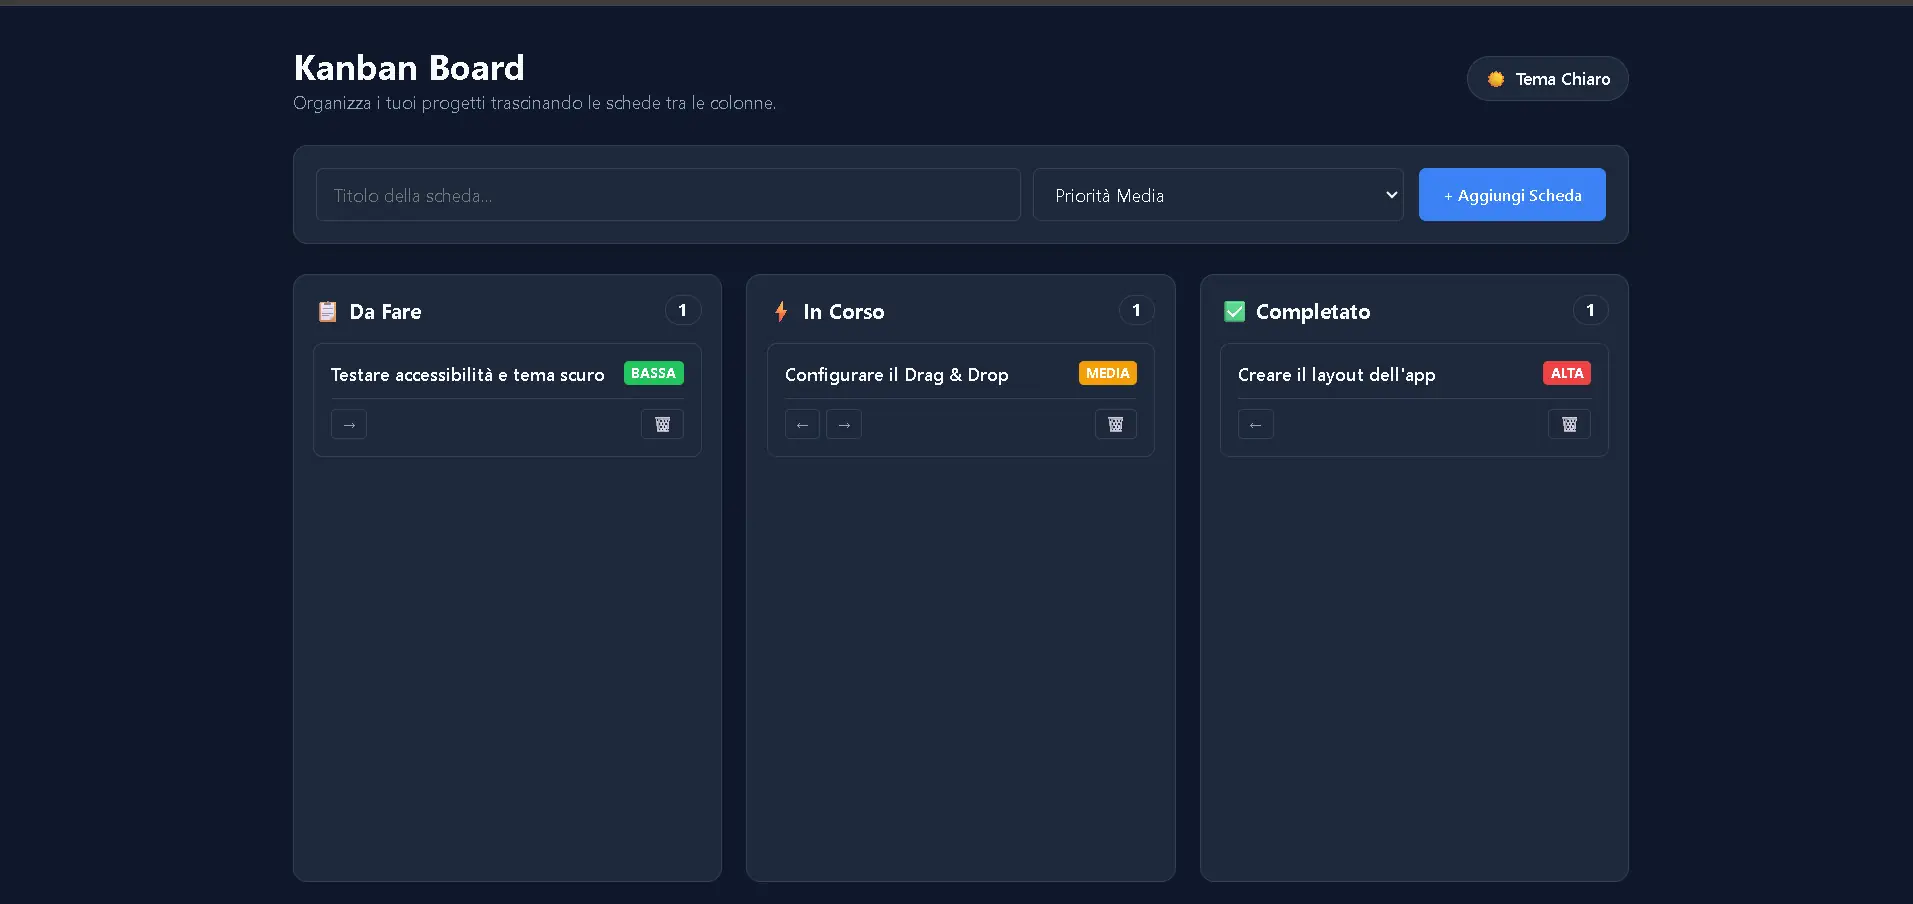Click the MEDIA priority badge
The image size is (1913, 904).
click(1108, 373)
